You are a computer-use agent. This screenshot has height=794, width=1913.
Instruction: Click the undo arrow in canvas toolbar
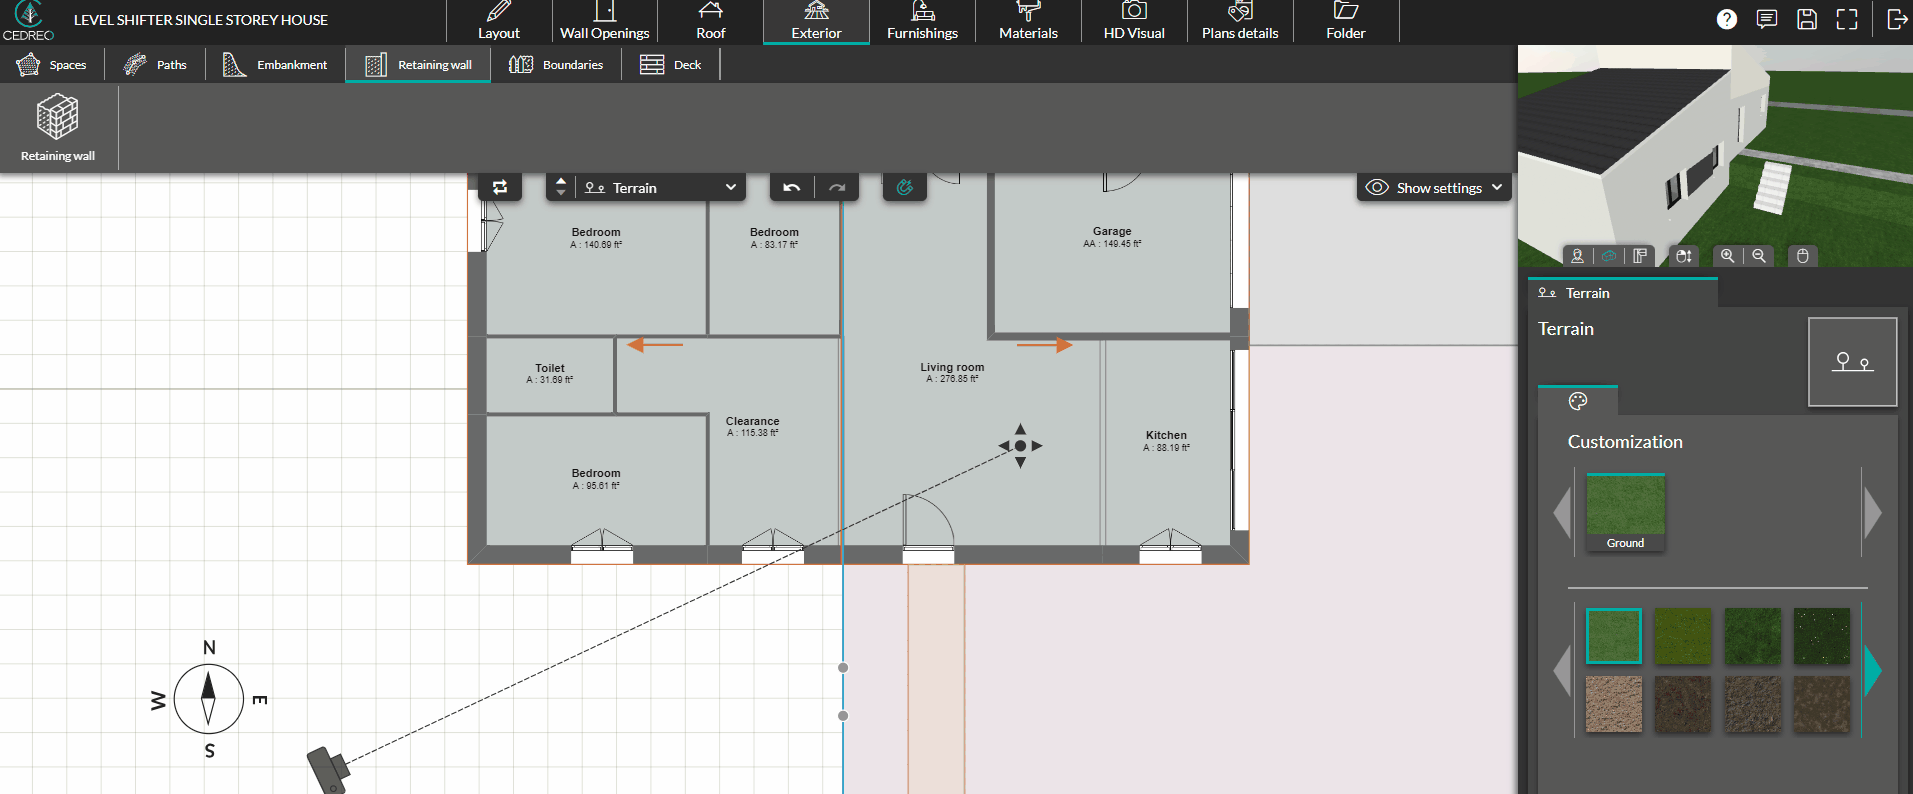click(x=792, y=187)
